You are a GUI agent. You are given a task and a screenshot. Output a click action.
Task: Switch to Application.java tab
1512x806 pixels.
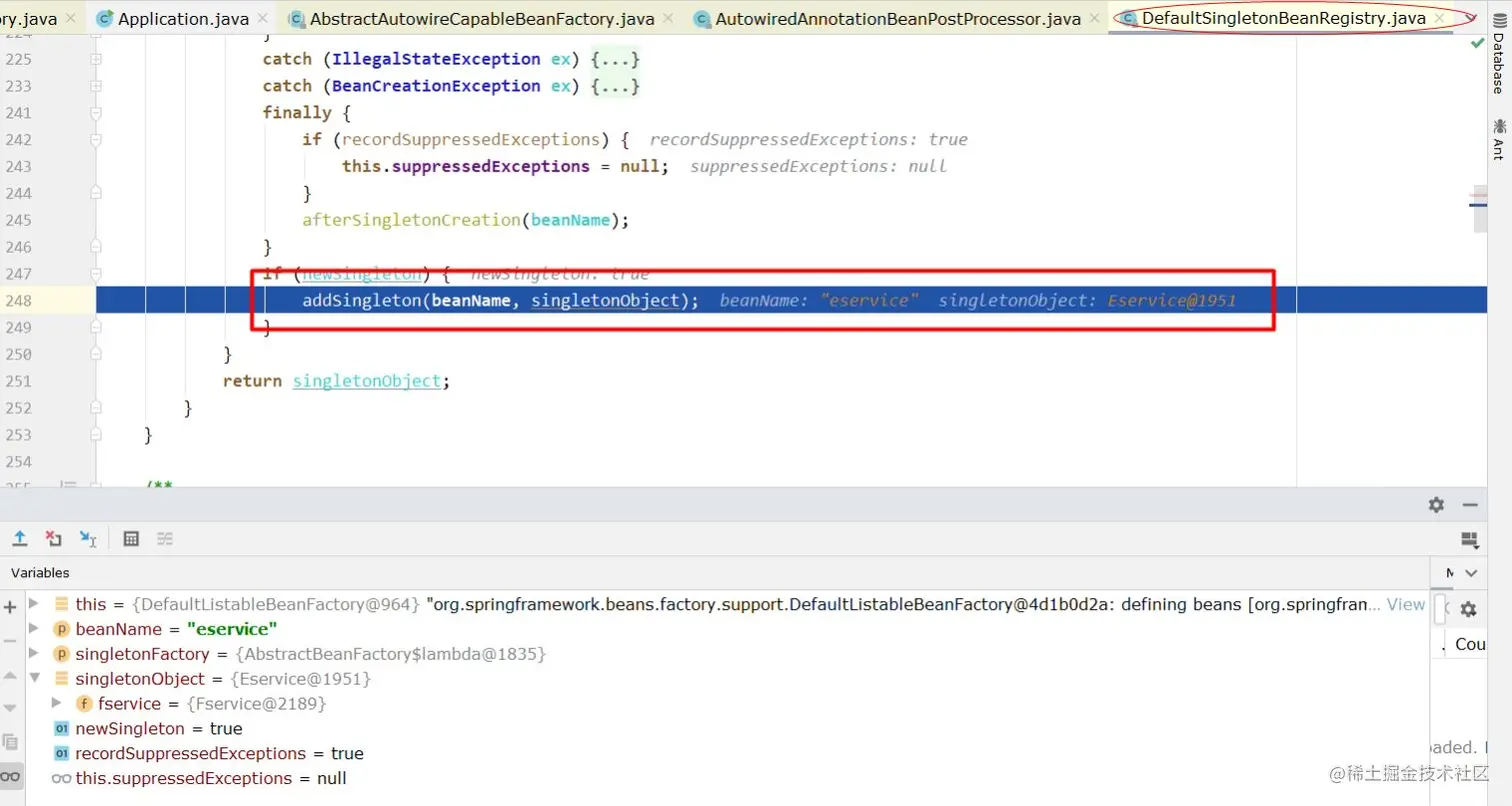183,18
